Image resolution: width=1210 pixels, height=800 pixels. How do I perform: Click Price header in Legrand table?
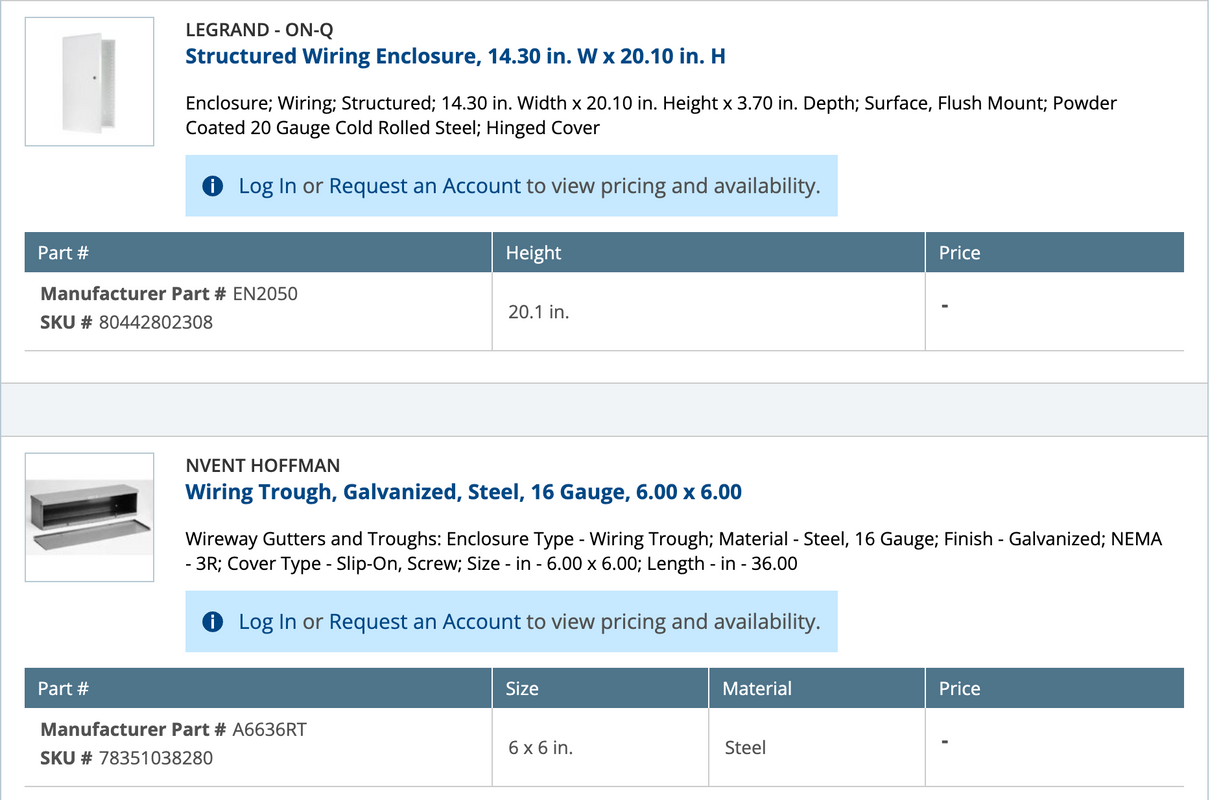click(1055, 253)
